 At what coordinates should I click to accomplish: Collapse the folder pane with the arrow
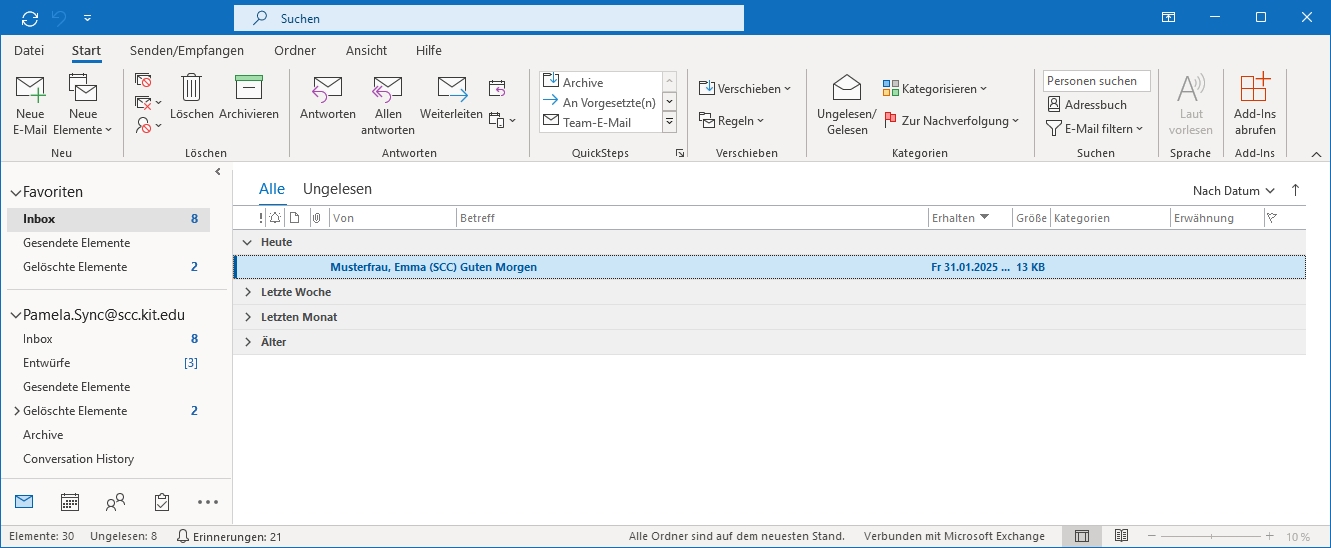click(218, 172)
